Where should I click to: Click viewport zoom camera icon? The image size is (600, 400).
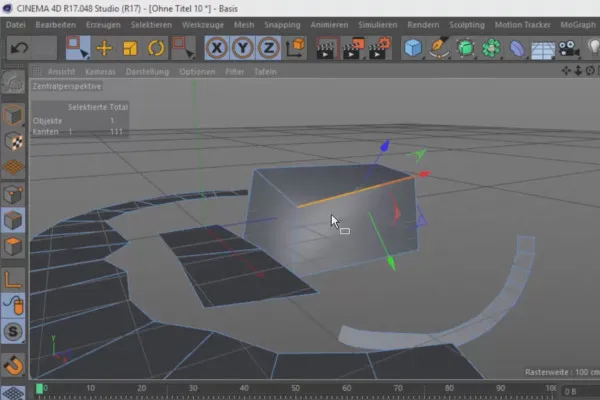click(578, 70)
